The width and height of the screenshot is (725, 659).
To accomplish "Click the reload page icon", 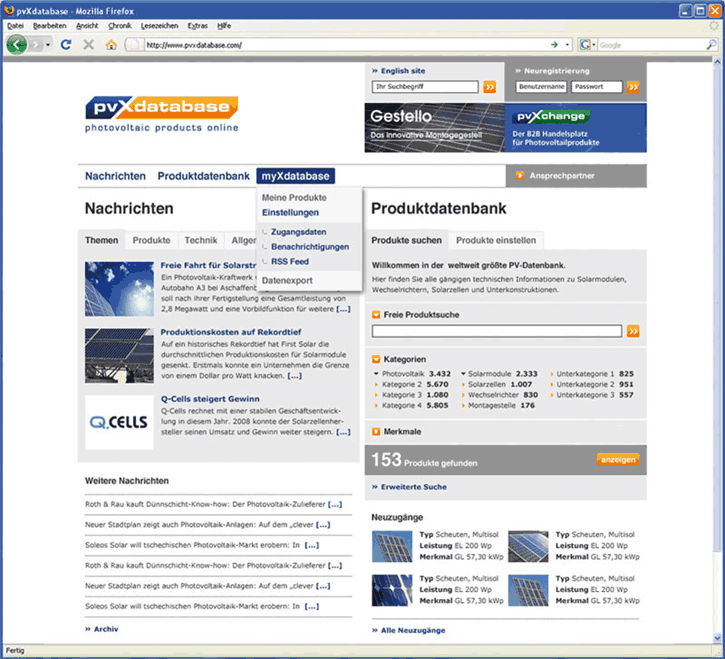I will pyautogui.click(x=66, y=44).
